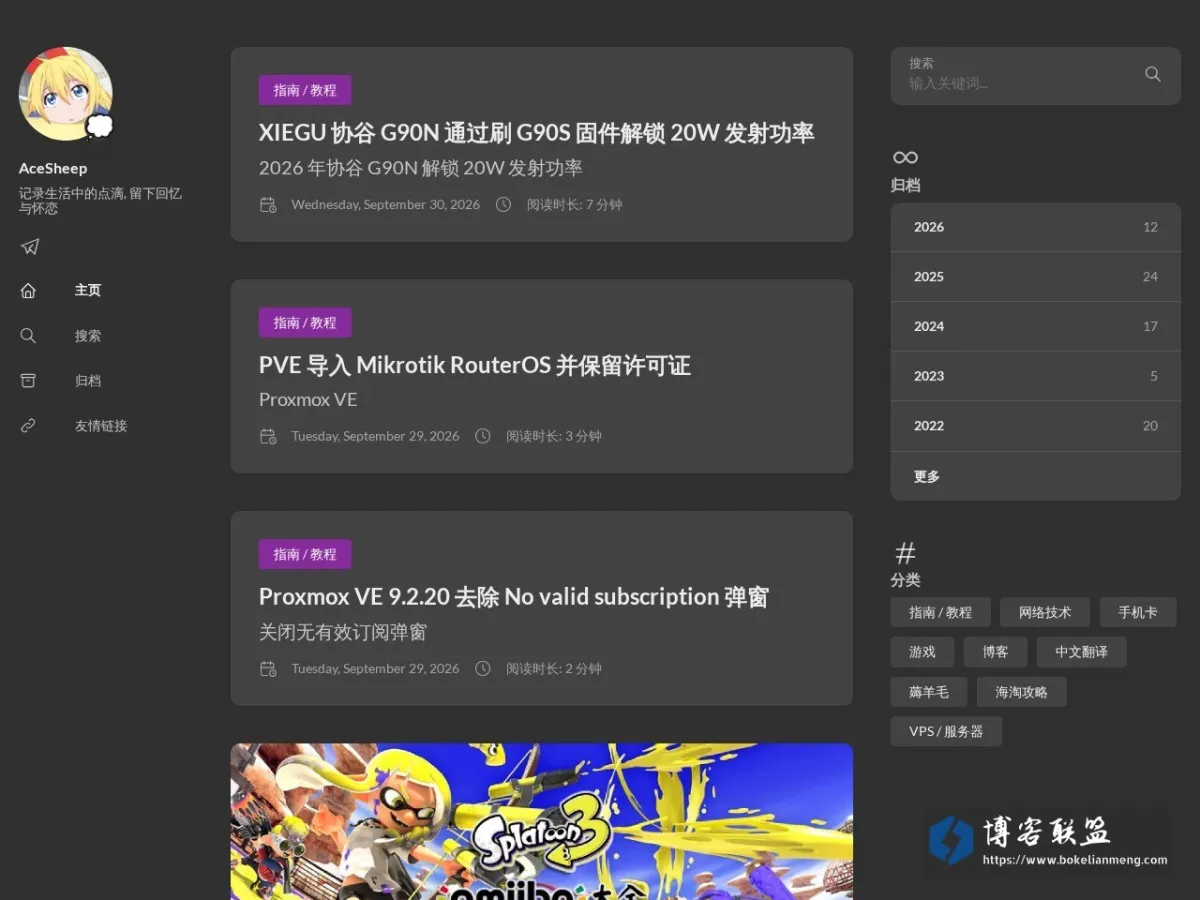
Task: Click the AceSheep avatar image
Action: click(65, 94)
